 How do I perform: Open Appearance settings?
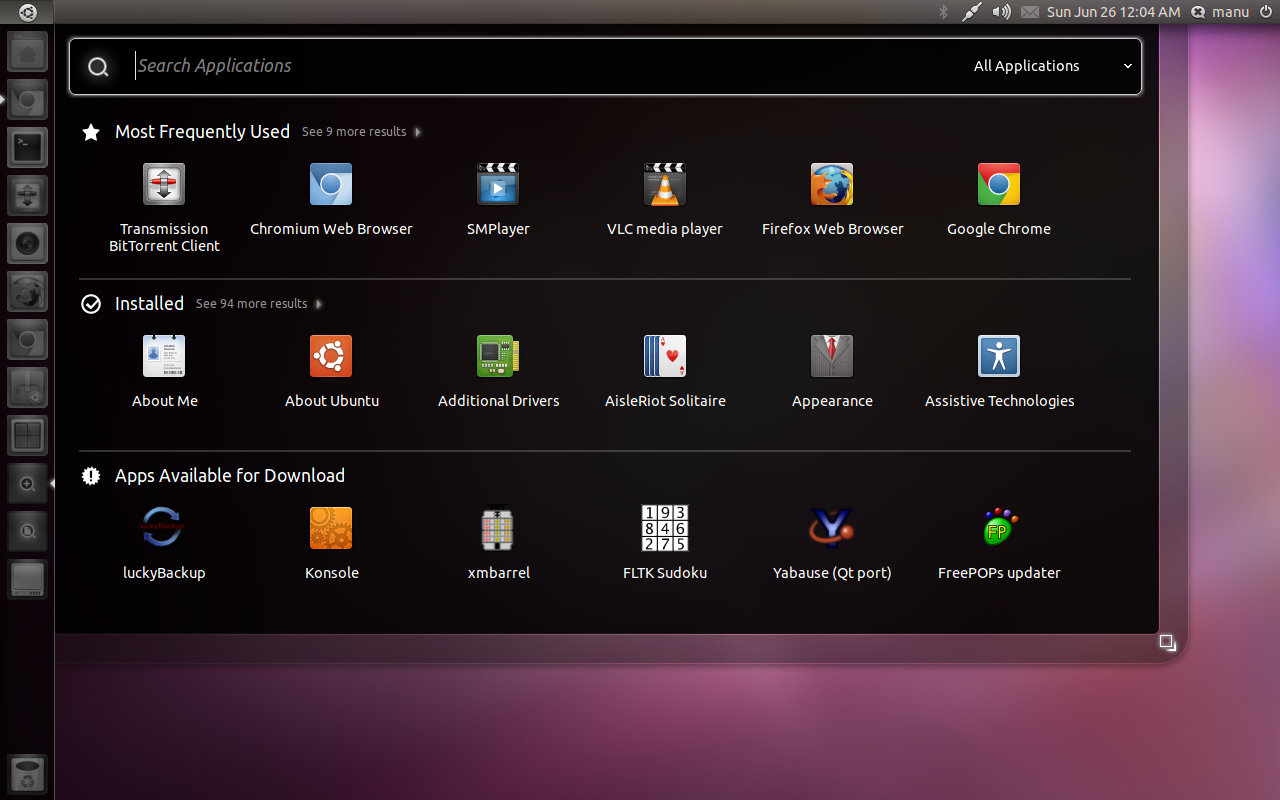click(832, 372)
